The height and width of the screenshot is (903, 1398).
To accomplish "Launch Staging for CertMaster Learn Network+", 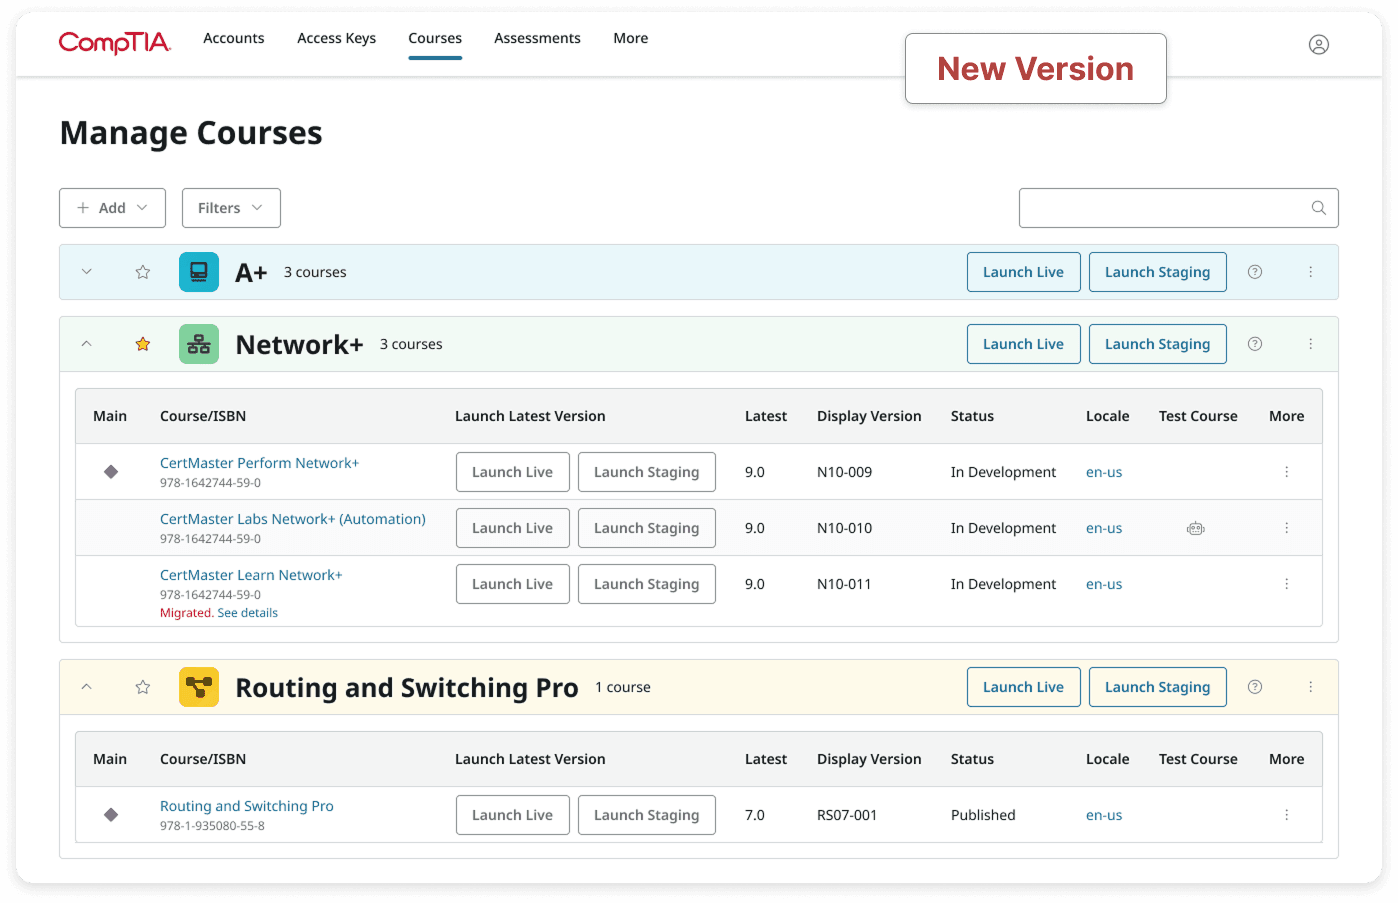I will [647, 584].
